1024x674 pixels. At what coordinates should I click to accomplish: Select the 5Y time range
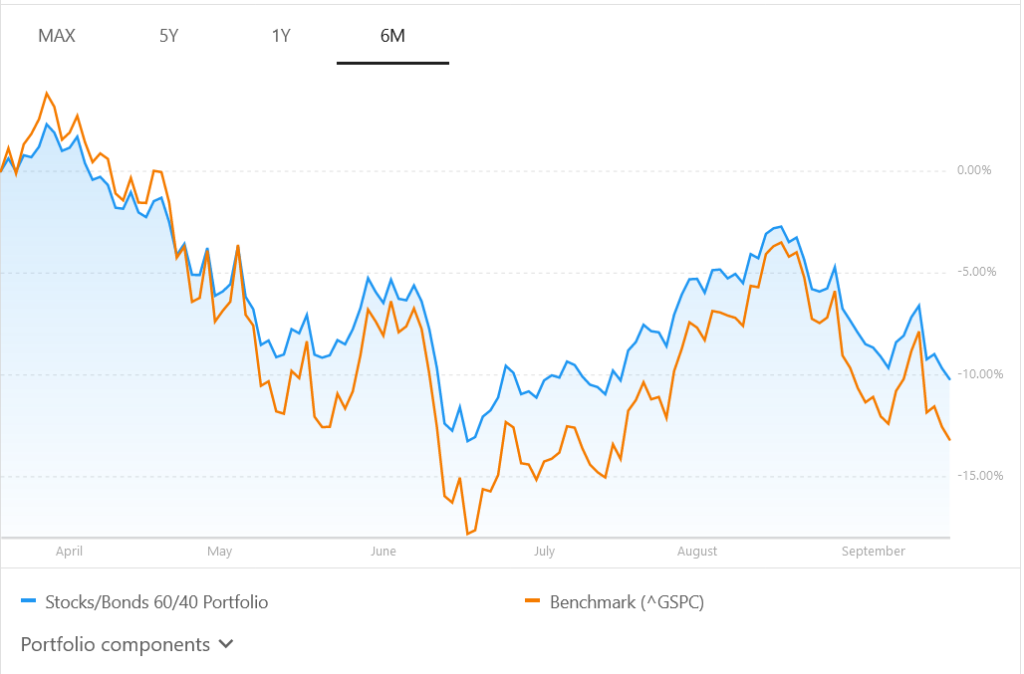click(169, 35)
